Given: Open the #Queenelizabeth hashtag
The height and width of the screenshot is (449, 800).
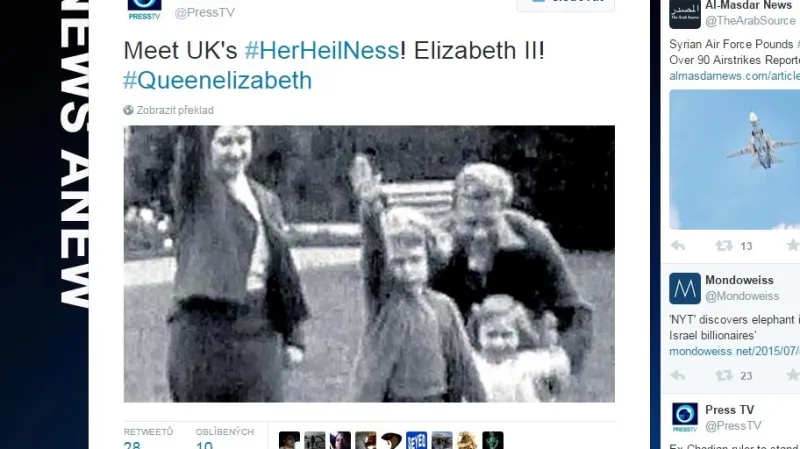Looking at the screenshot, I should pos(217,81).
